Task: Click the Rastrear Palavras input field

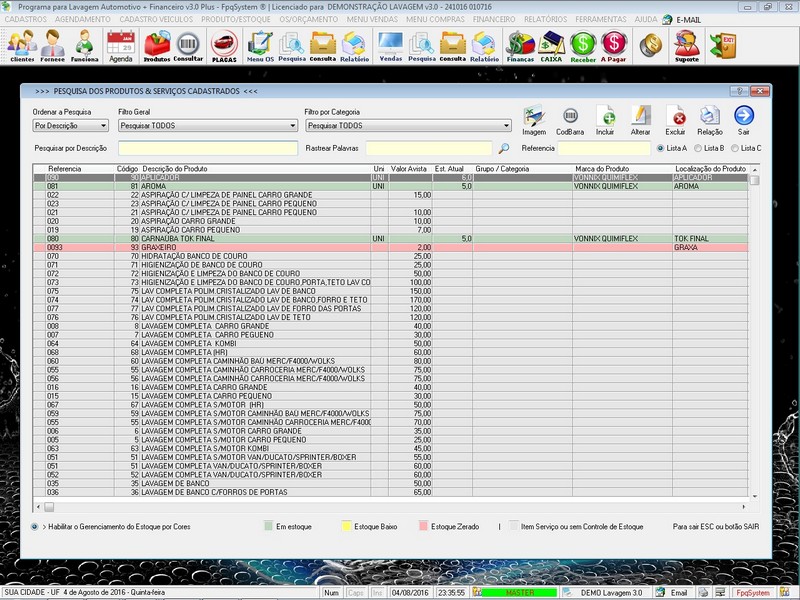Action: (x=429, y=148)
